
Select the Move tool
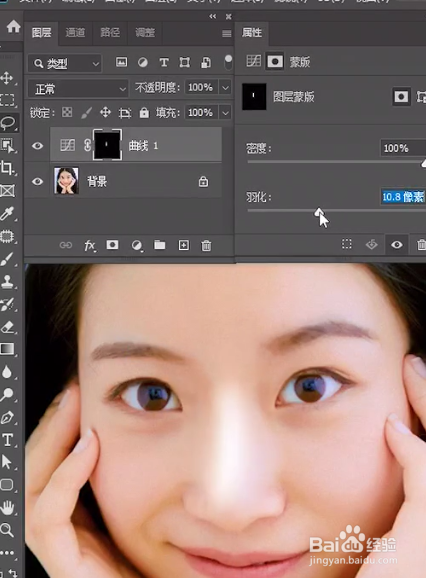[x=7, y=78]
